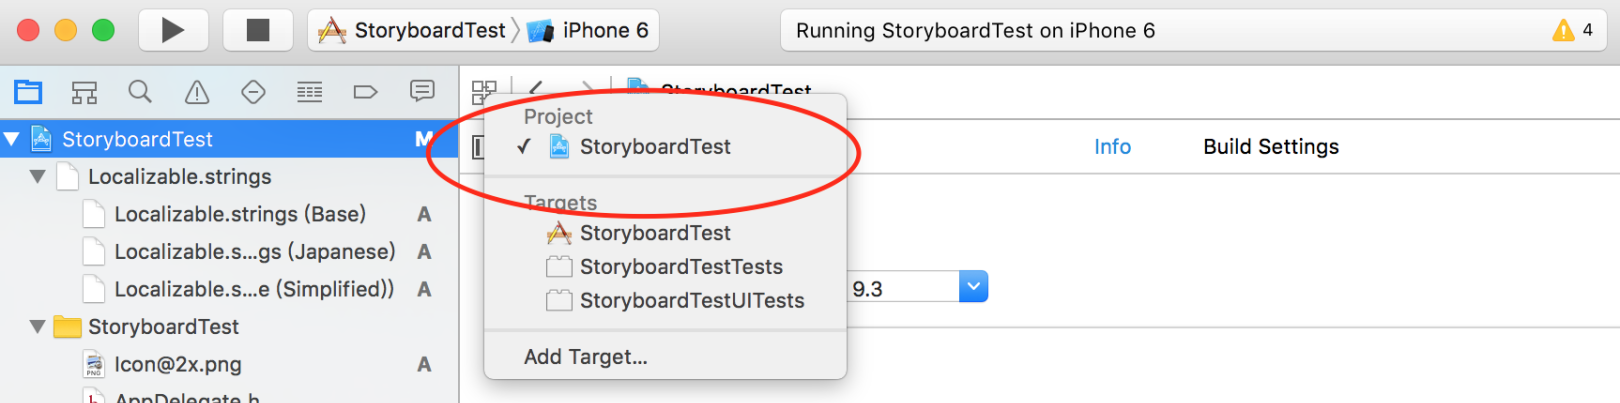This screenshot has height=403, width=1620.
Task: Open the deployment target 9.3 dropdown
Action: point(973,287)
